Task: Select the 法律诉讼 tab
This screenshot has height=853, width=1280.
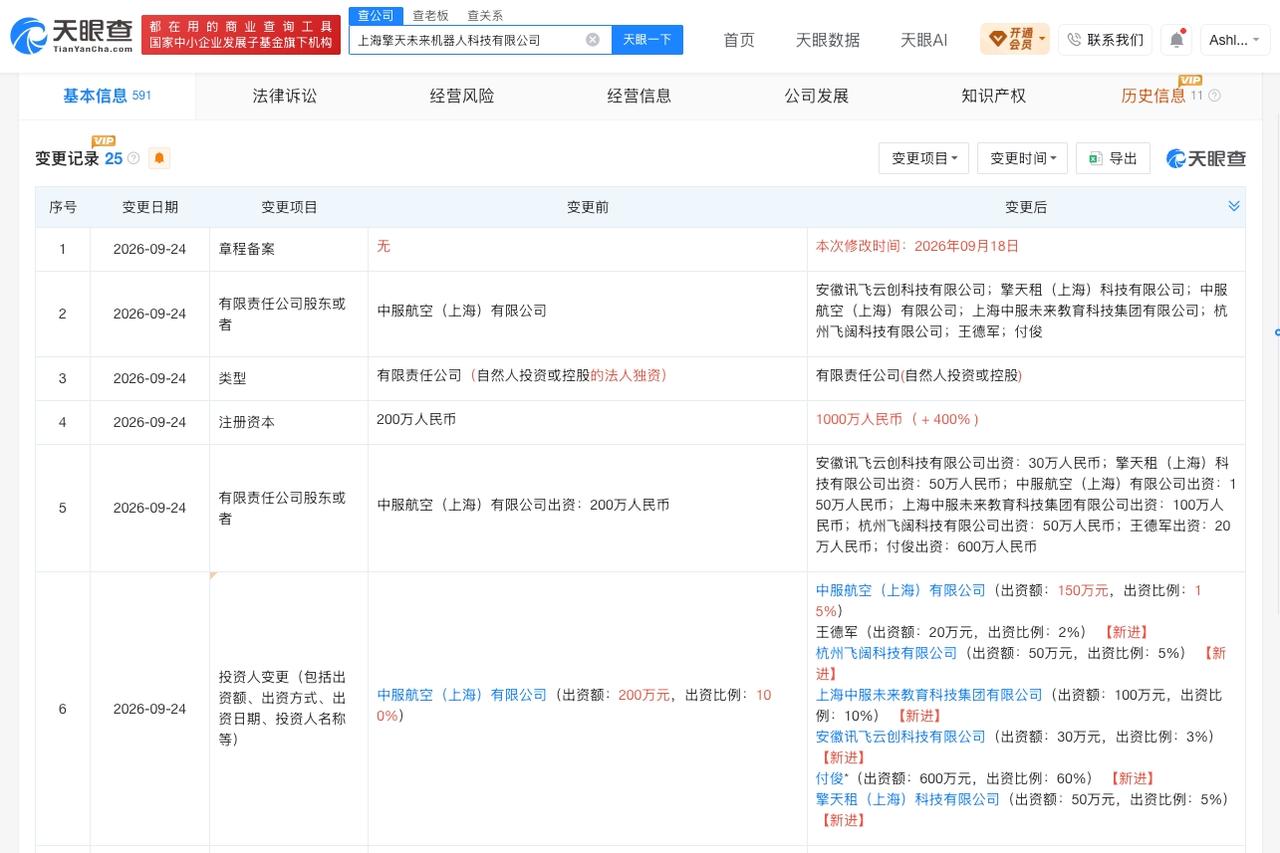Action: pyautogui.click(x=285, y=96)
